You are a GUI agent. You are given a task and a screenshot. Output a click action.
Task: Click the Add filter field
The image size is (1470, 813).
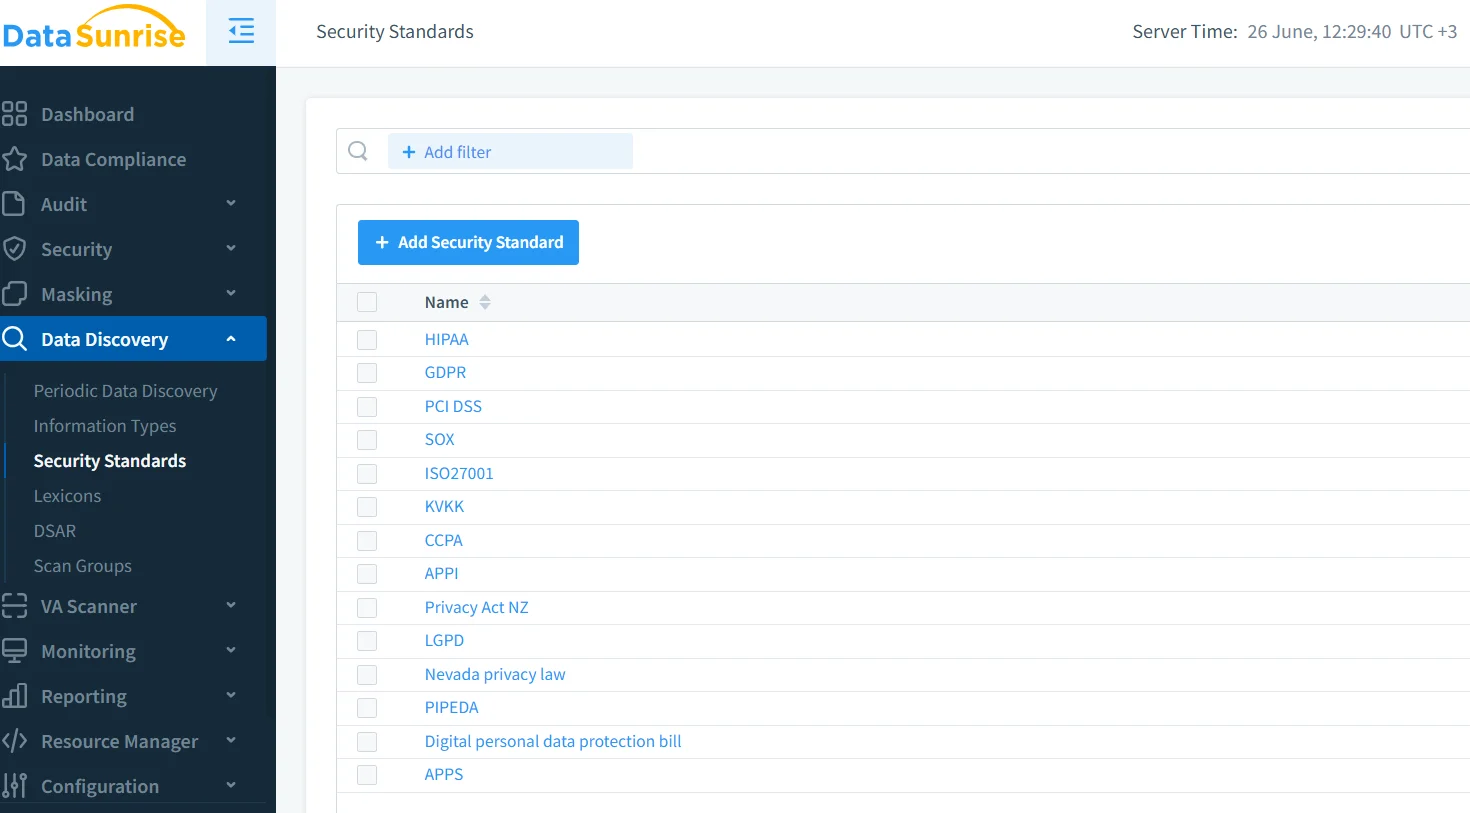point(510,152)
